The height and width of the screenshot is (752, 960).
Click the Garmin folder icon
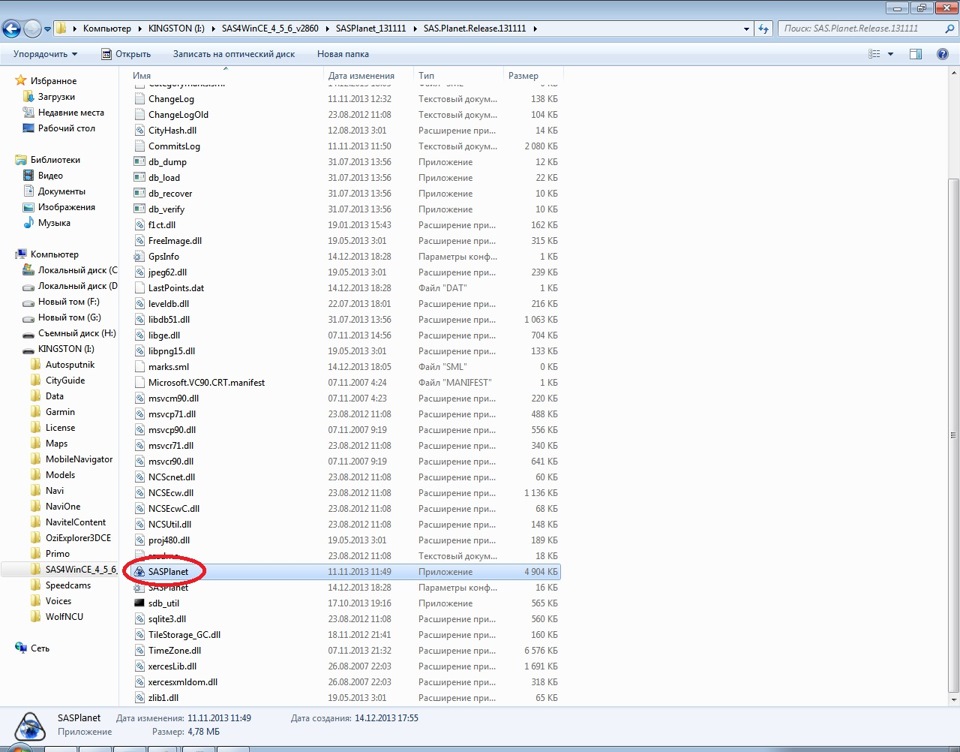click(36, 412)
